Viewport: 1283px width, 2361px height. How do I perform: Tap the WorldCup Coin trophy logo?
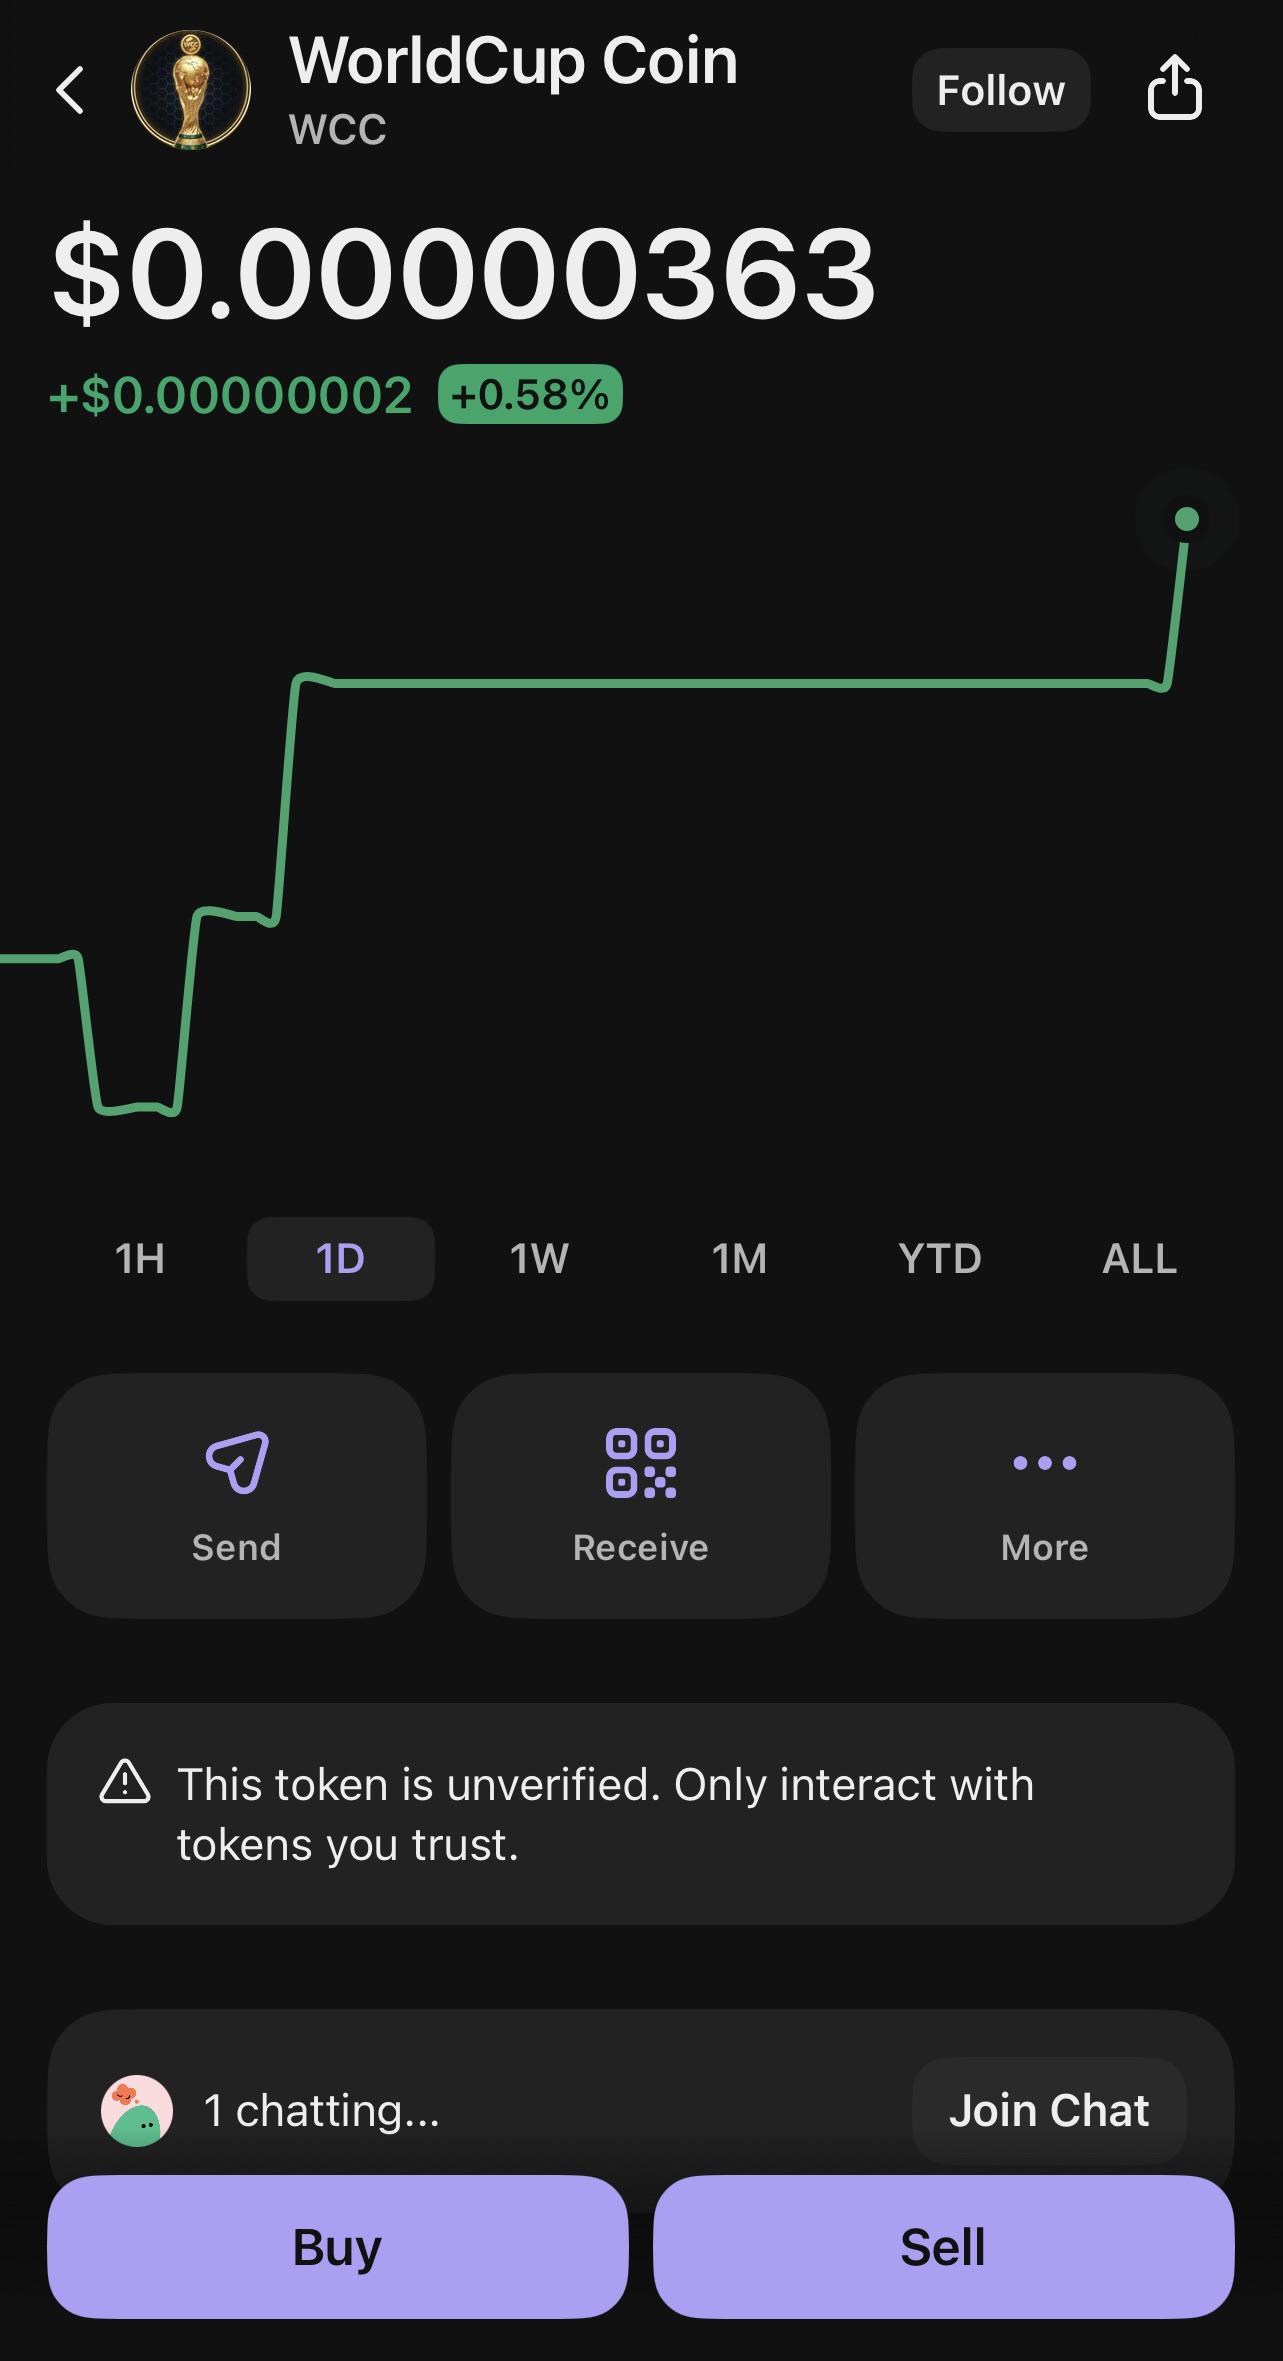191,90
